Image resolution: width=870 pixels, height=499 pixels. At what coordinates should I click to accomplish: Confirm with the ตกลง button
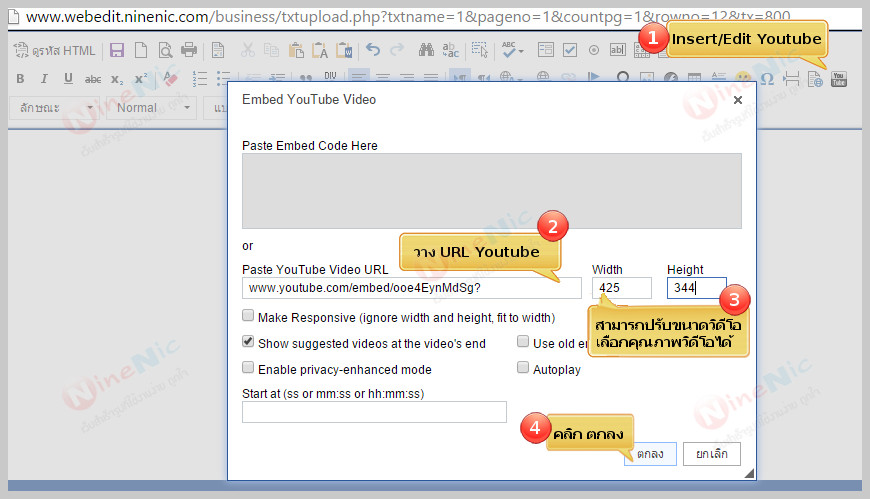point(650,454)
